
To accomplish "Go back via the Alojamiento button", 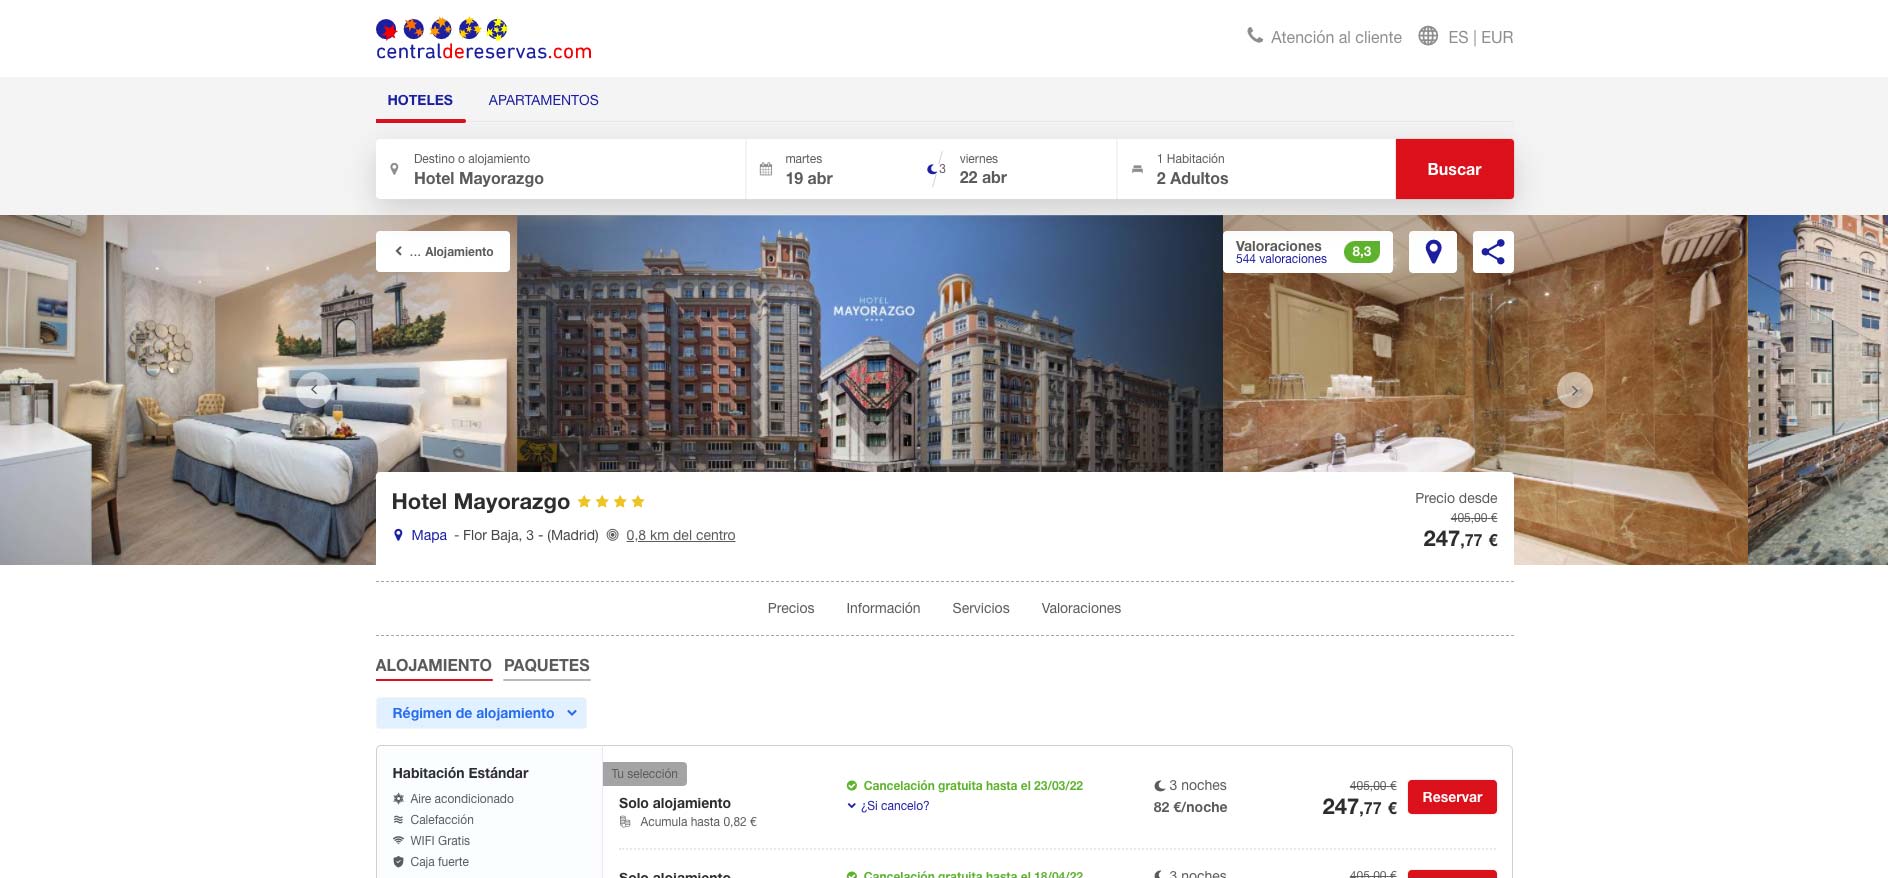I will [x=443, y=252].
